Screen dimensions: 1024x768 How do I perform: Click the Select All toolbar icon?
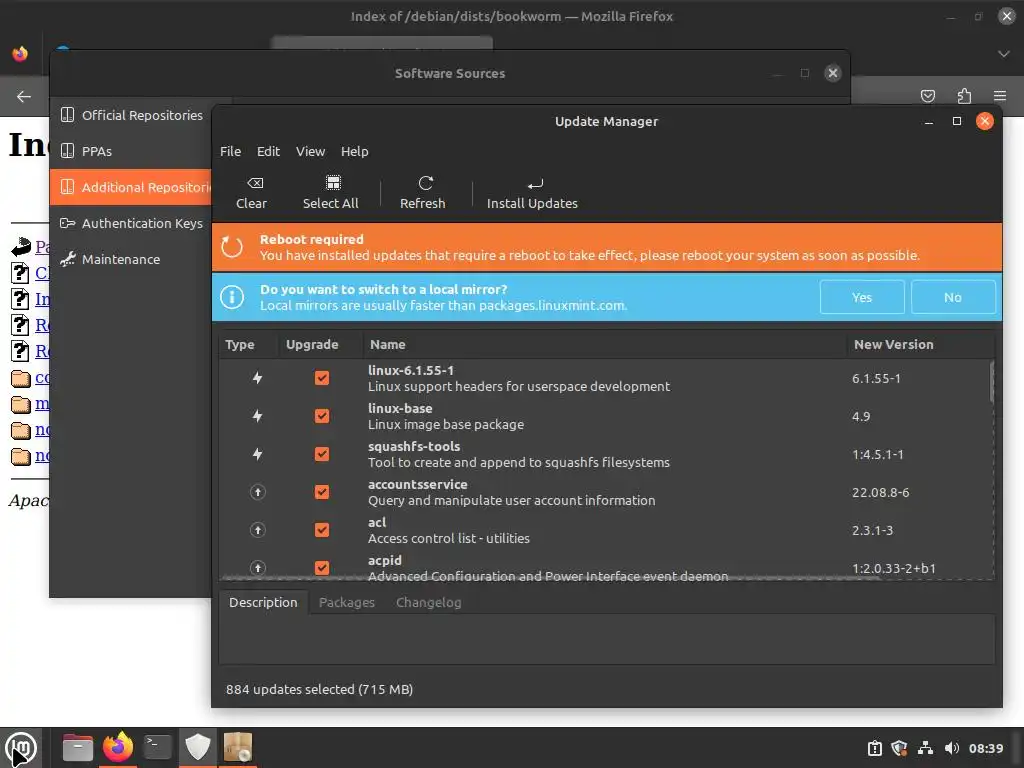click(333, 182)
